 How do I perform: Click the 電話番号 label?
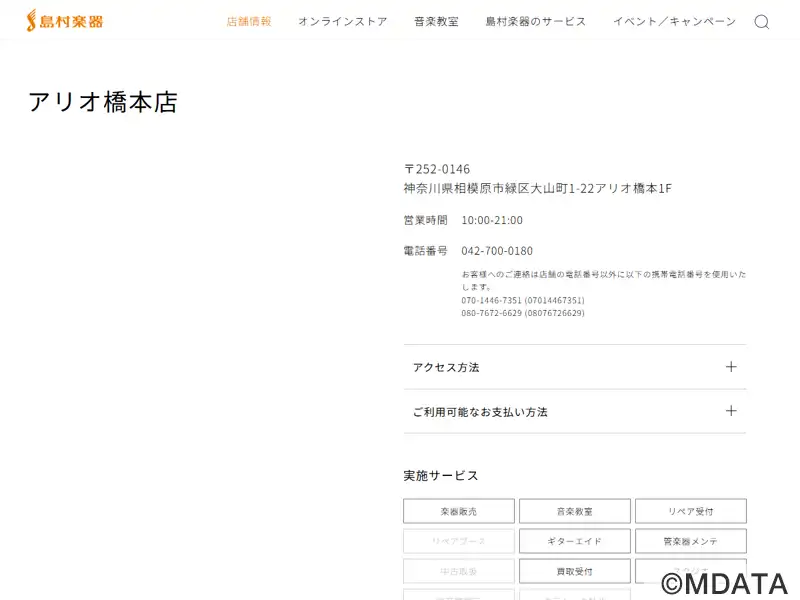(x=426, y=251)
